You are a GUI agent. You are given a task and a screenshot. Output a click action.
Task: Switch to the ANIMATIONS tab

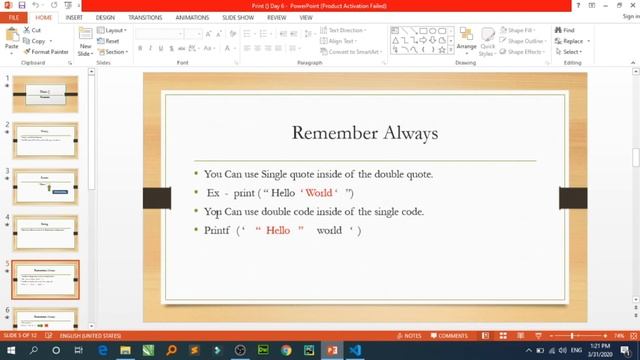[x=192, y=18]
